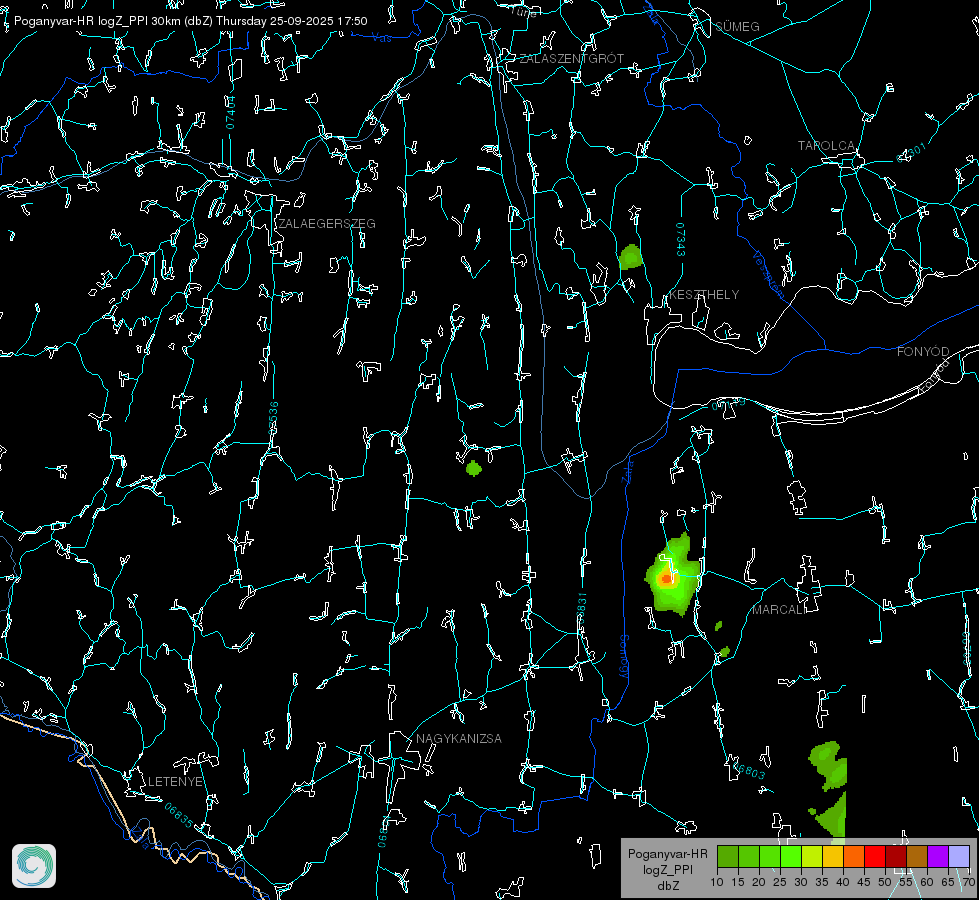Click the legend scale value 10
This screenshot has width=979, height=900.
click(x=717, y=882)
